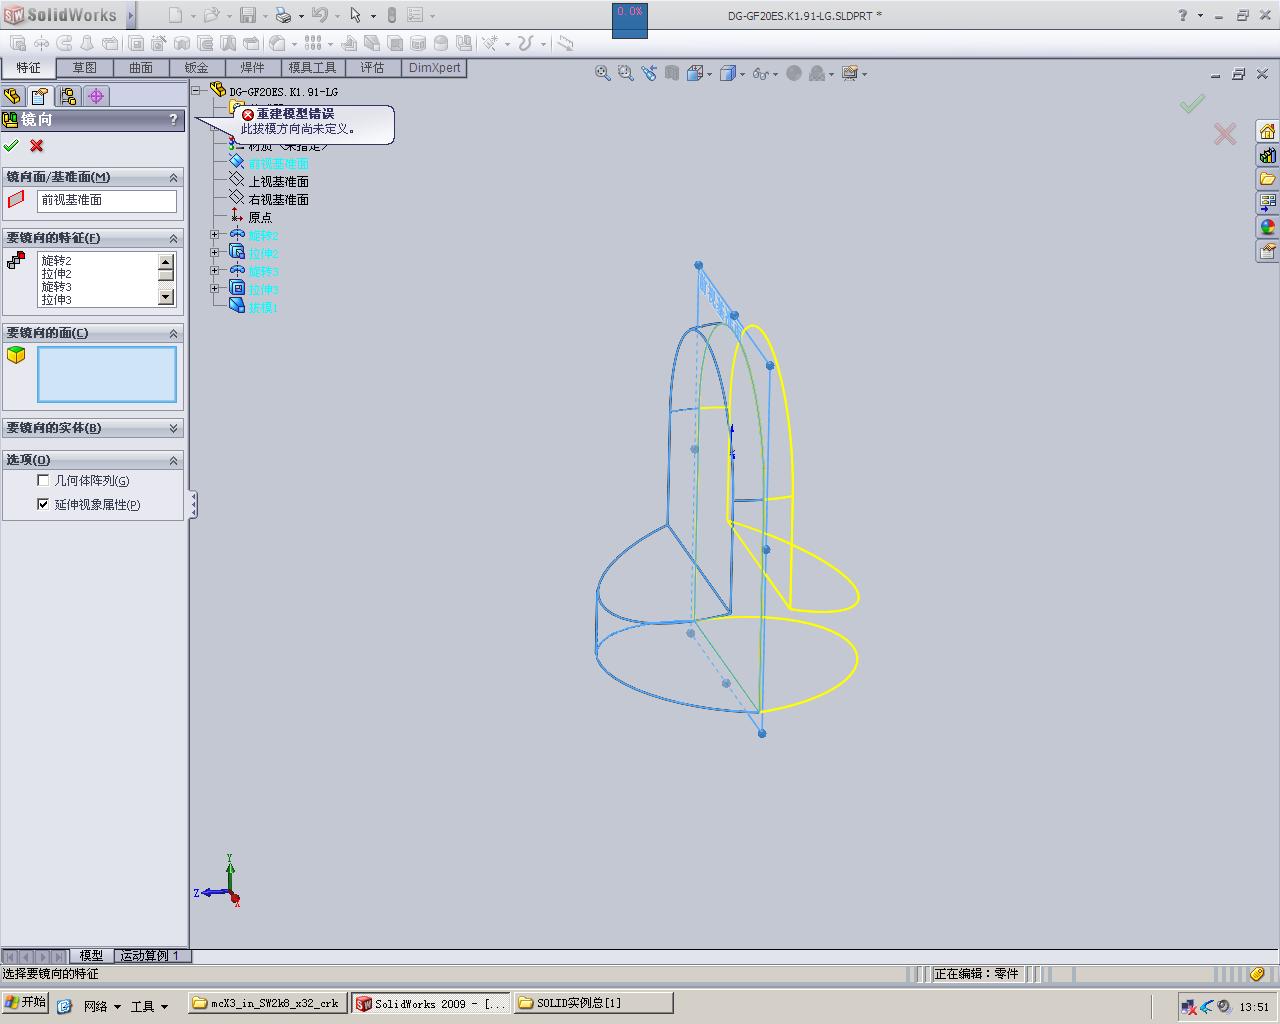This screenshot has width=1280, height=1024.
Task: Click the Print icon in the top toolbar
Action: 283,15
